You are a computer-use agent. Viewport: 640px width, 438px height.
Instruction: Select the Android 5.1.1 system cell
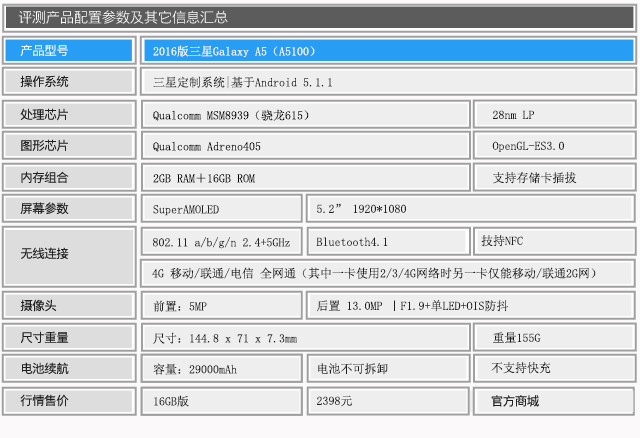tap(386, 82)
